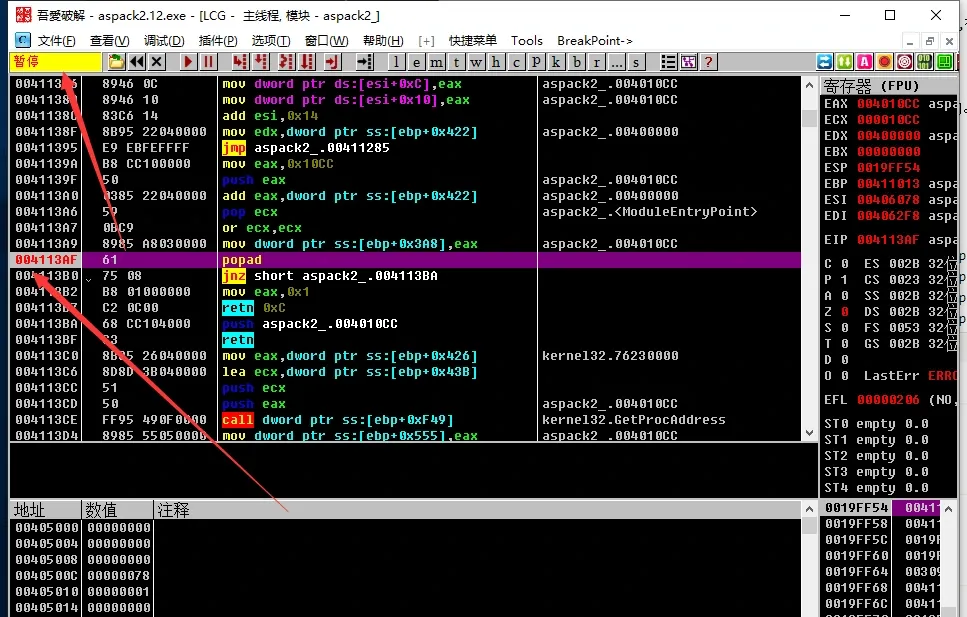
Task: Pause execution with the red pause icon
Action: tap(208, 62)
